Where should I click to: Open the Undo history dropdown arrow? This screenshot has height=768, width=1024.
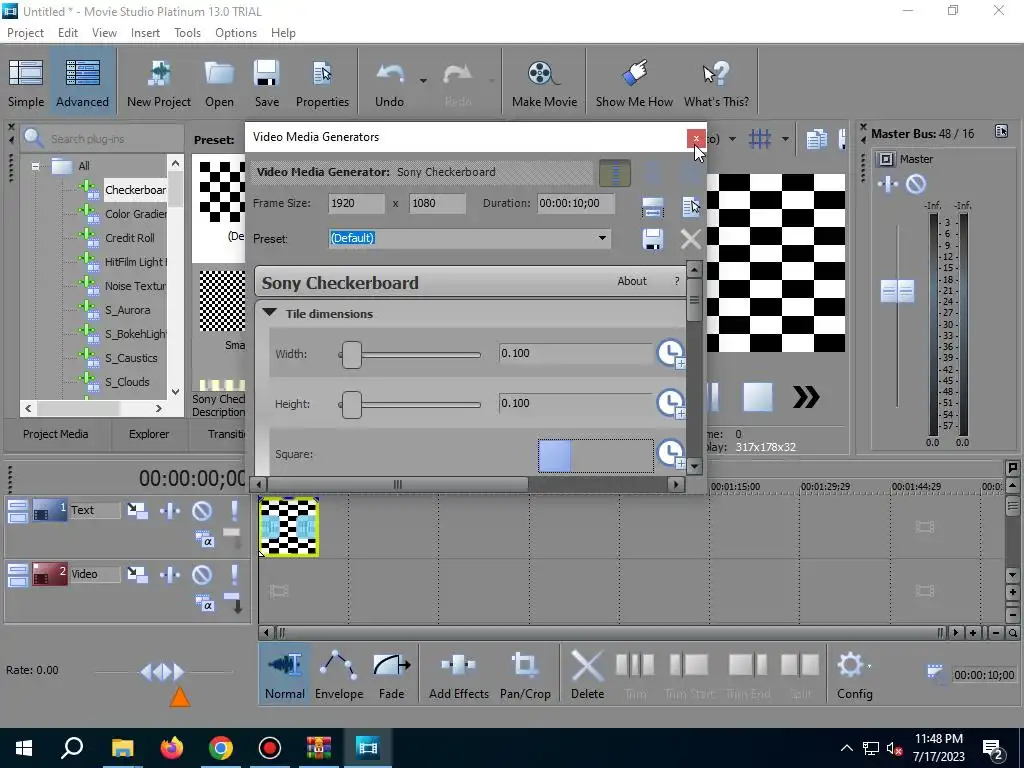point(423,81)
